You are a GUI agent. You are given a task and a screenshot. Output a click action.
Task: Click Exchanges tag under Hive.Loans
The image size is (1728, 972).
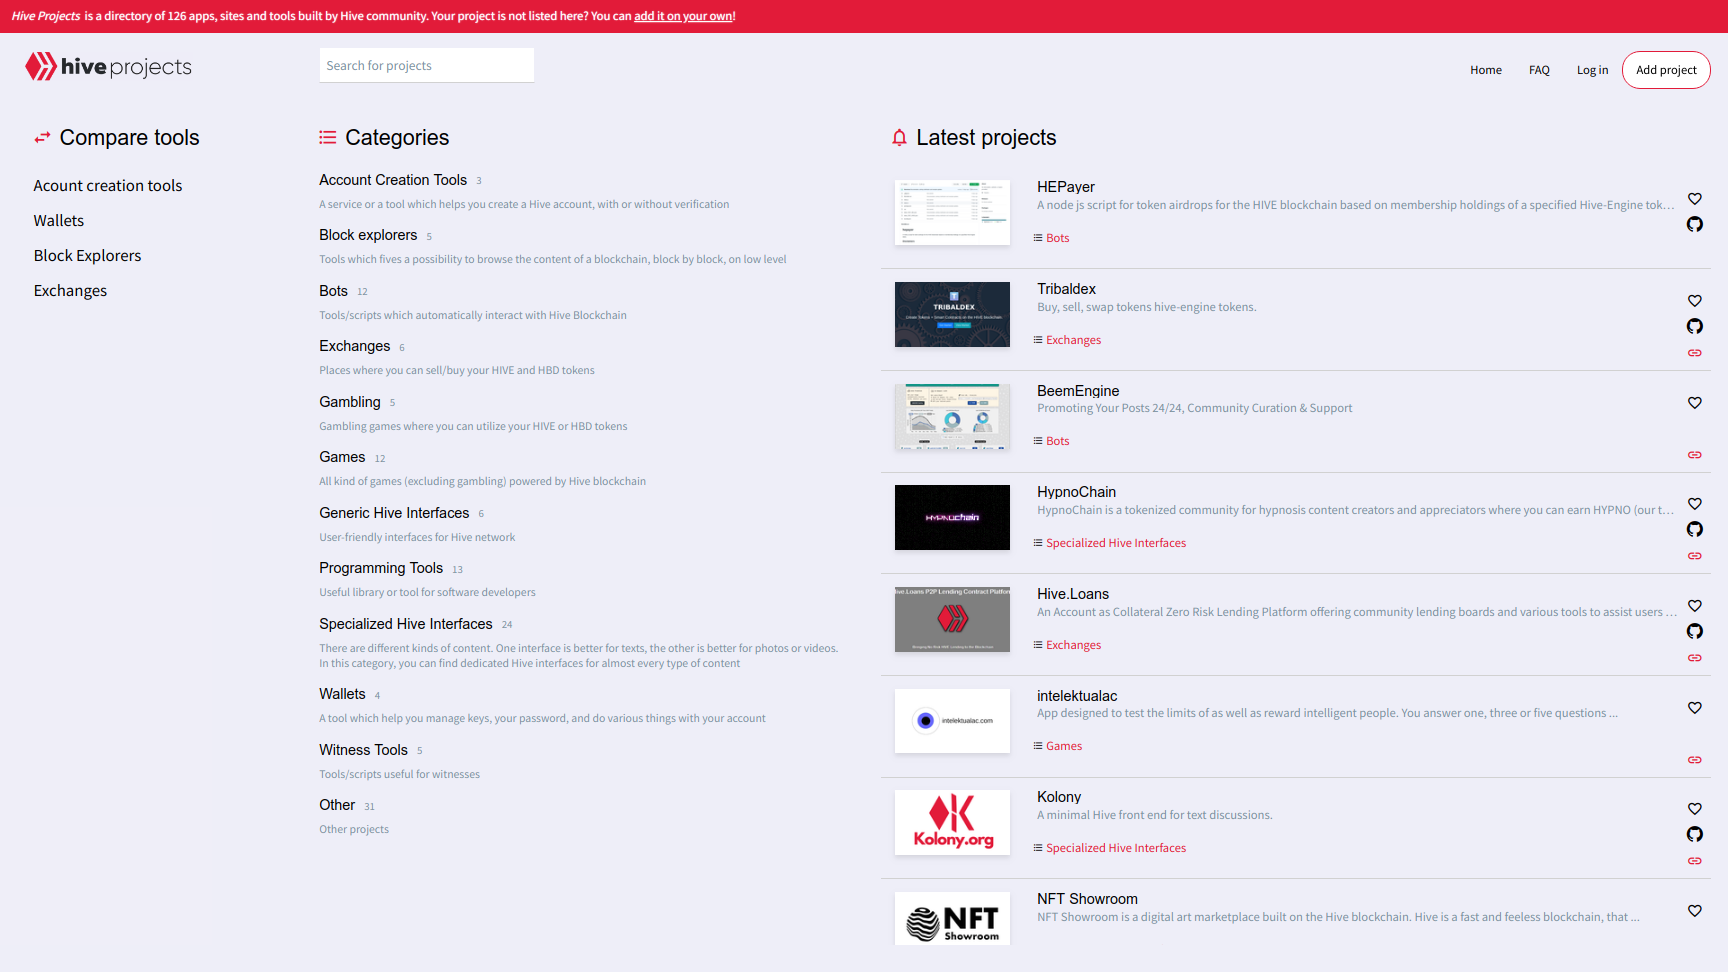[1073, 645]
